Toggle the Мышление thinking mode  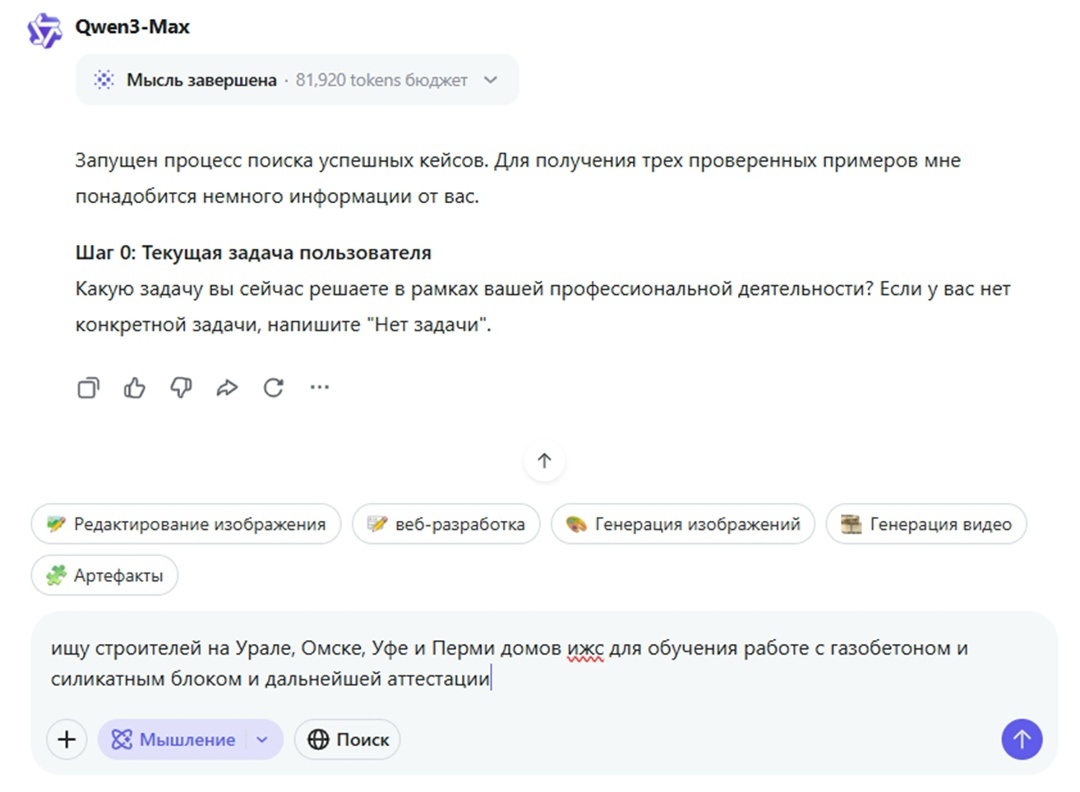coord(178,739)
